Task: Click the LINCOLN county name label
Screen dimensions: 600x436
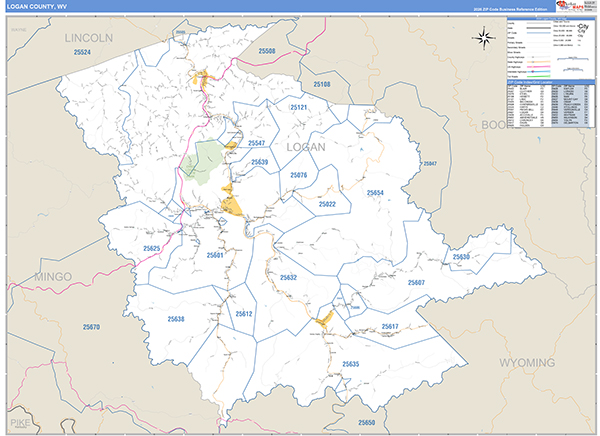Action: [88, 38]
